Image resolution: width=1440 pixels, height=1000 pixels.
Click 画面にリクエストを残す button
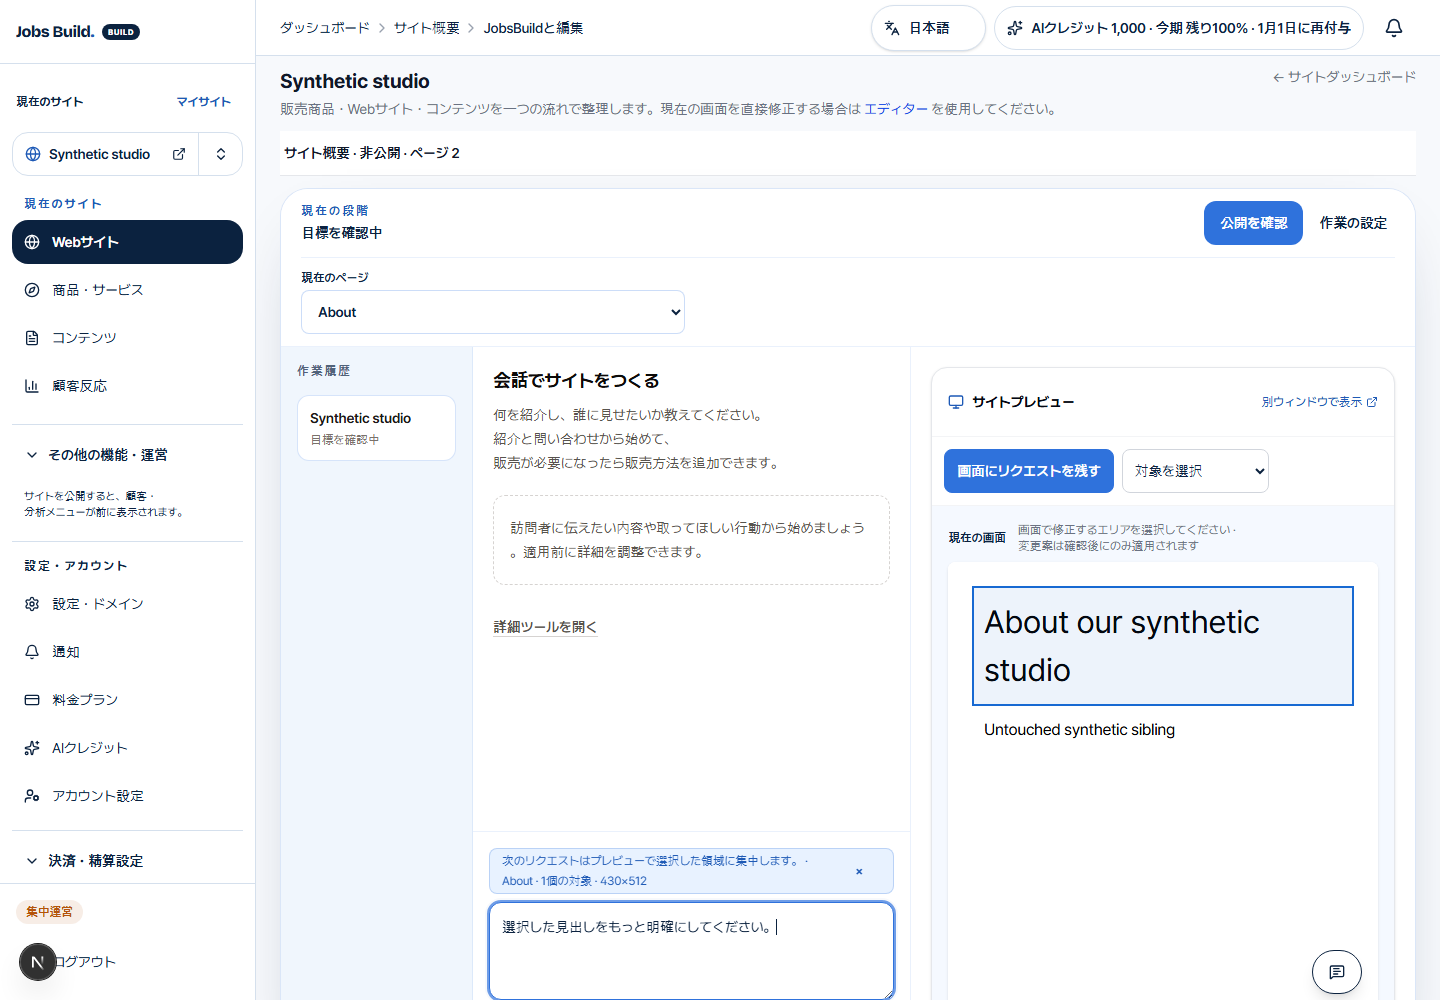1029,471
